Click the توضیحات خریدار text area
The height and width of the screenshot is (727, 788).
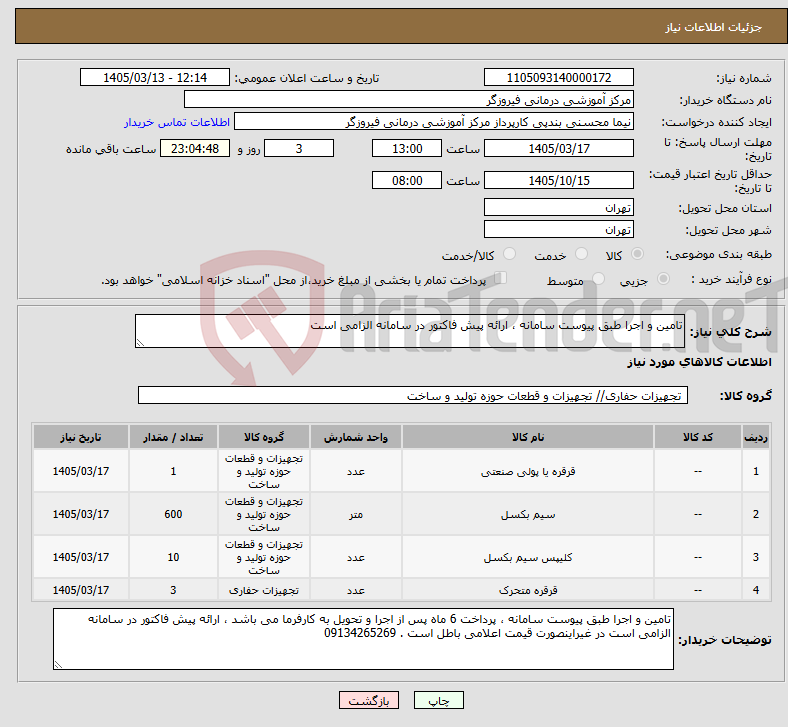363,639
